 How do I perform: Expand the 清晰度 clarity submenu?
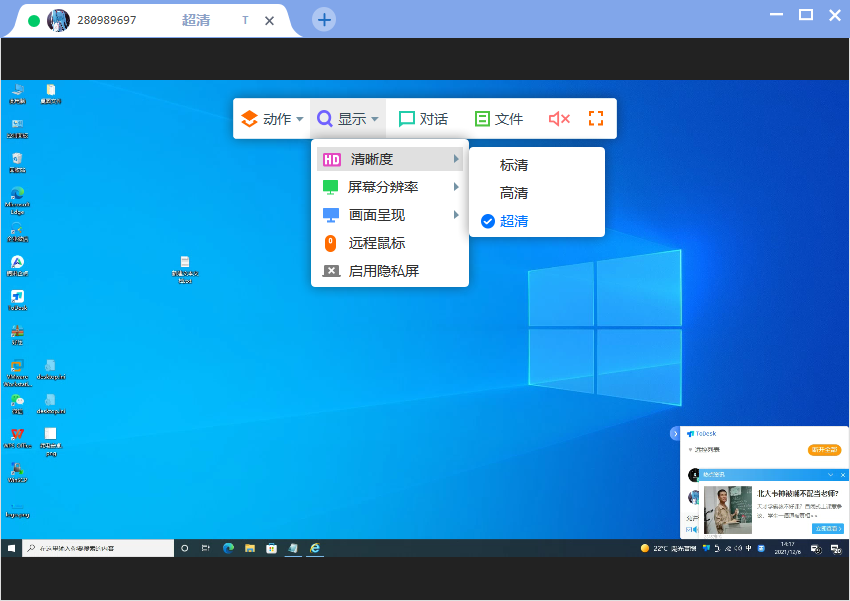point(390,159)
